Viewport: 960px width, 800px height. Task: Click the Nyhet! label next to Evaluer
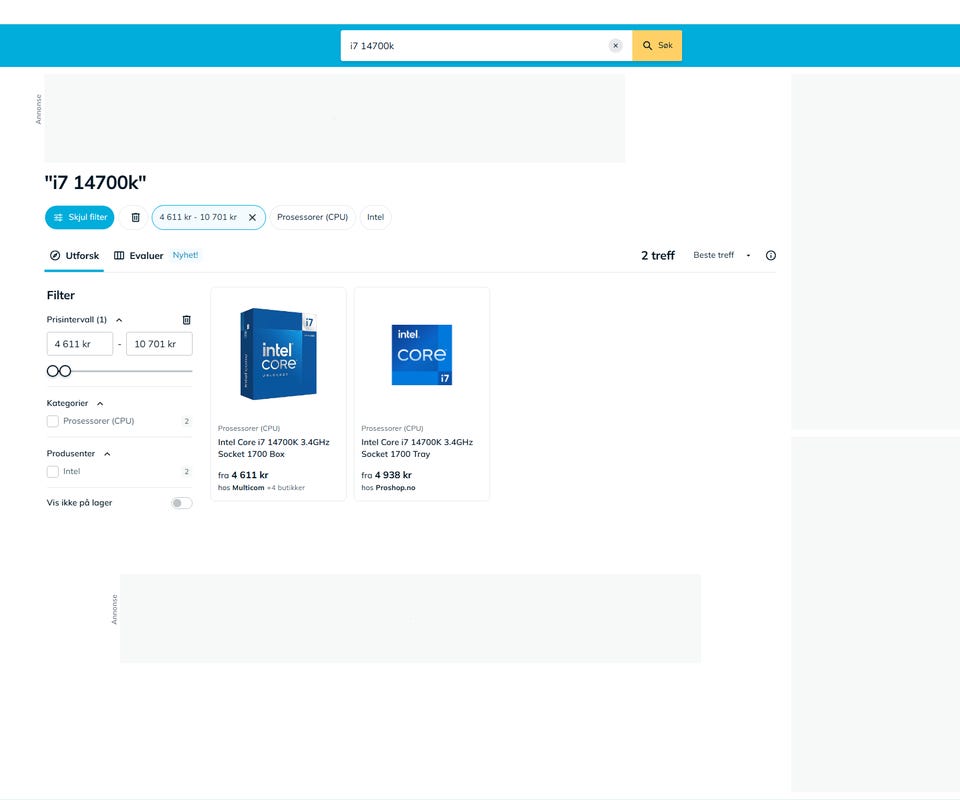(186, 255)
